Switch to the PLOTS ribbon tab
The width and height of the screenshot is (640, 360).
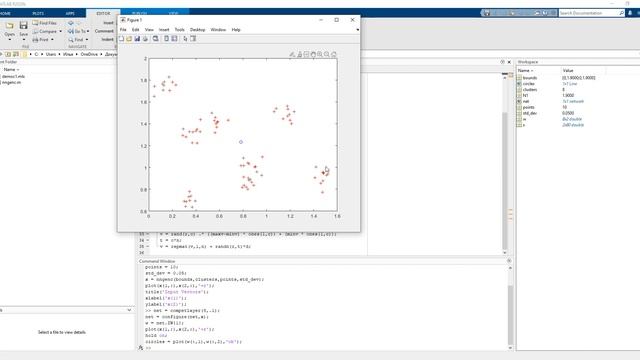point(38,13)
